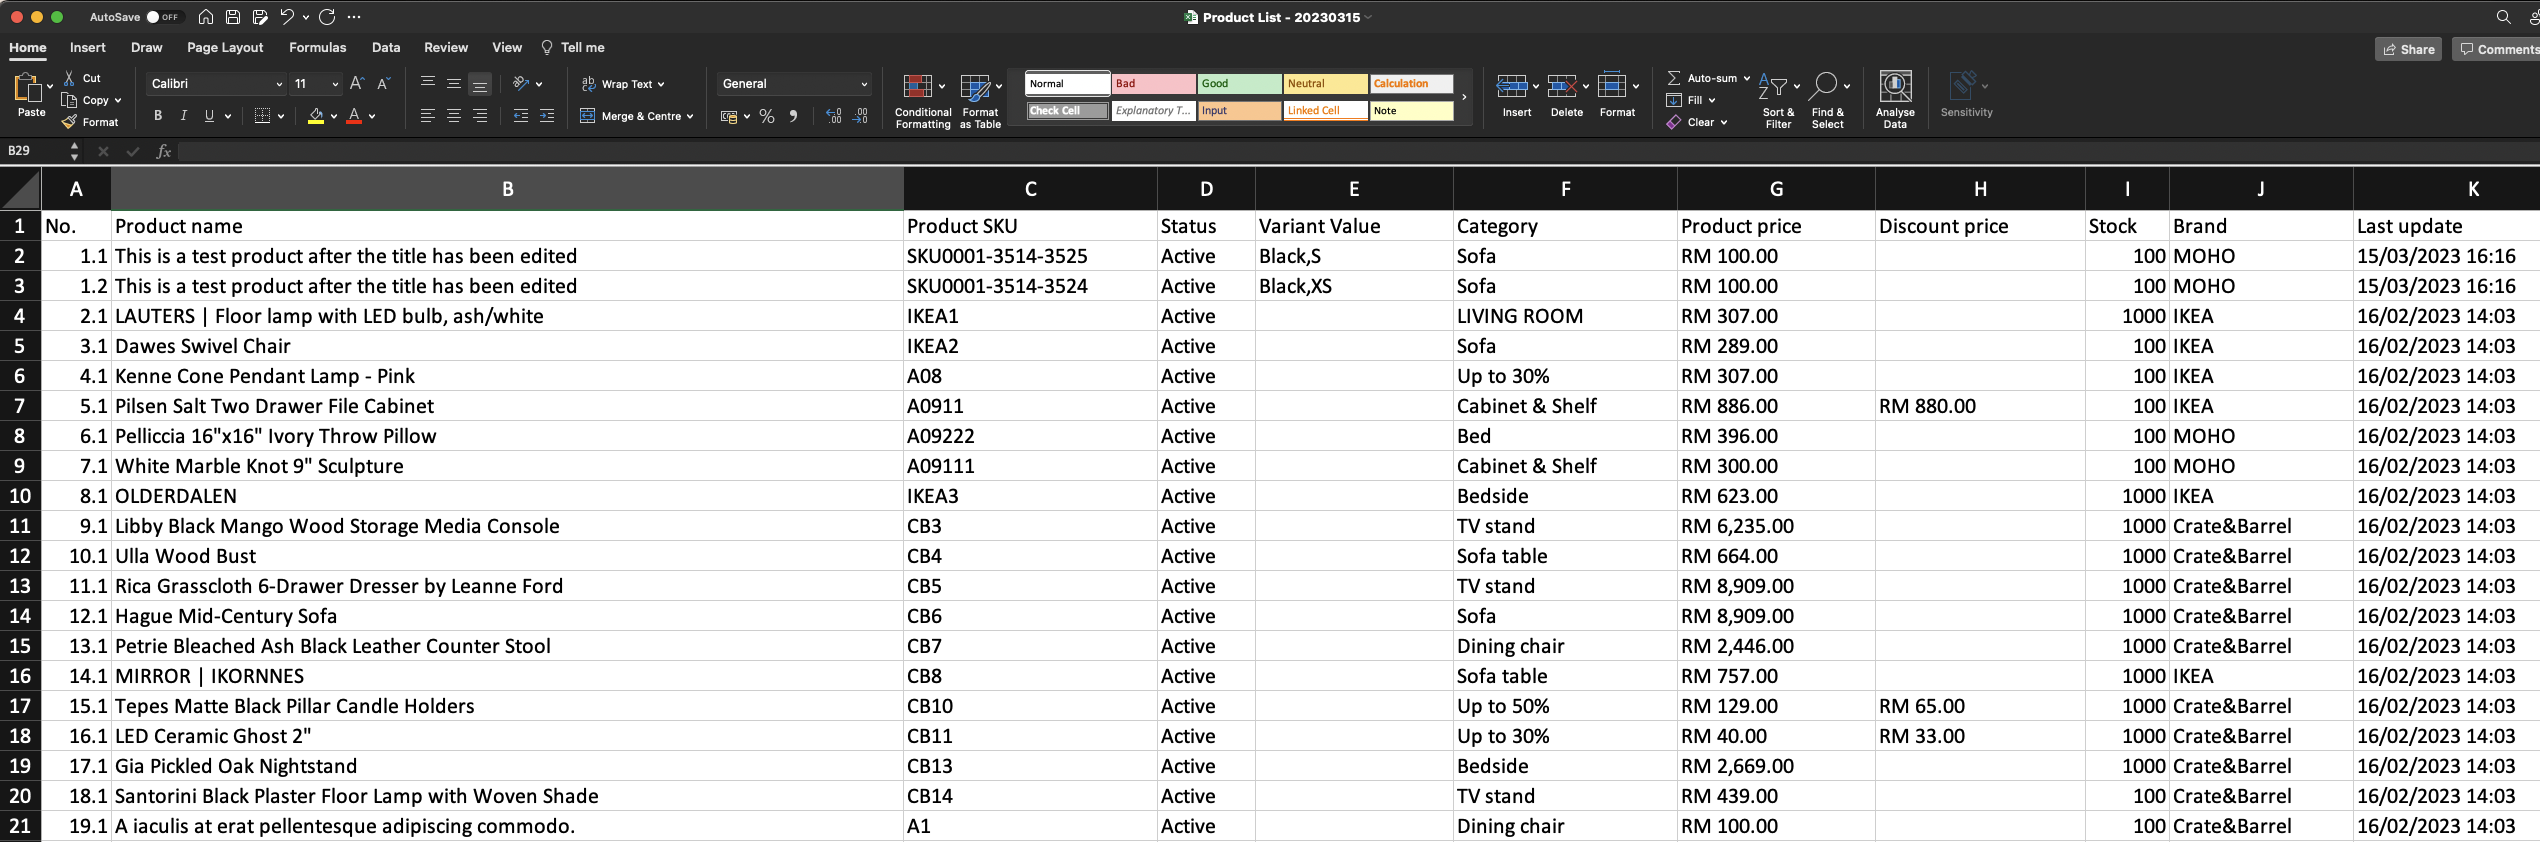The width and height of the screenshot is (2540, 842).
Task: Apply the Good cell style swatch
Action: click(x=1239, y=84)
